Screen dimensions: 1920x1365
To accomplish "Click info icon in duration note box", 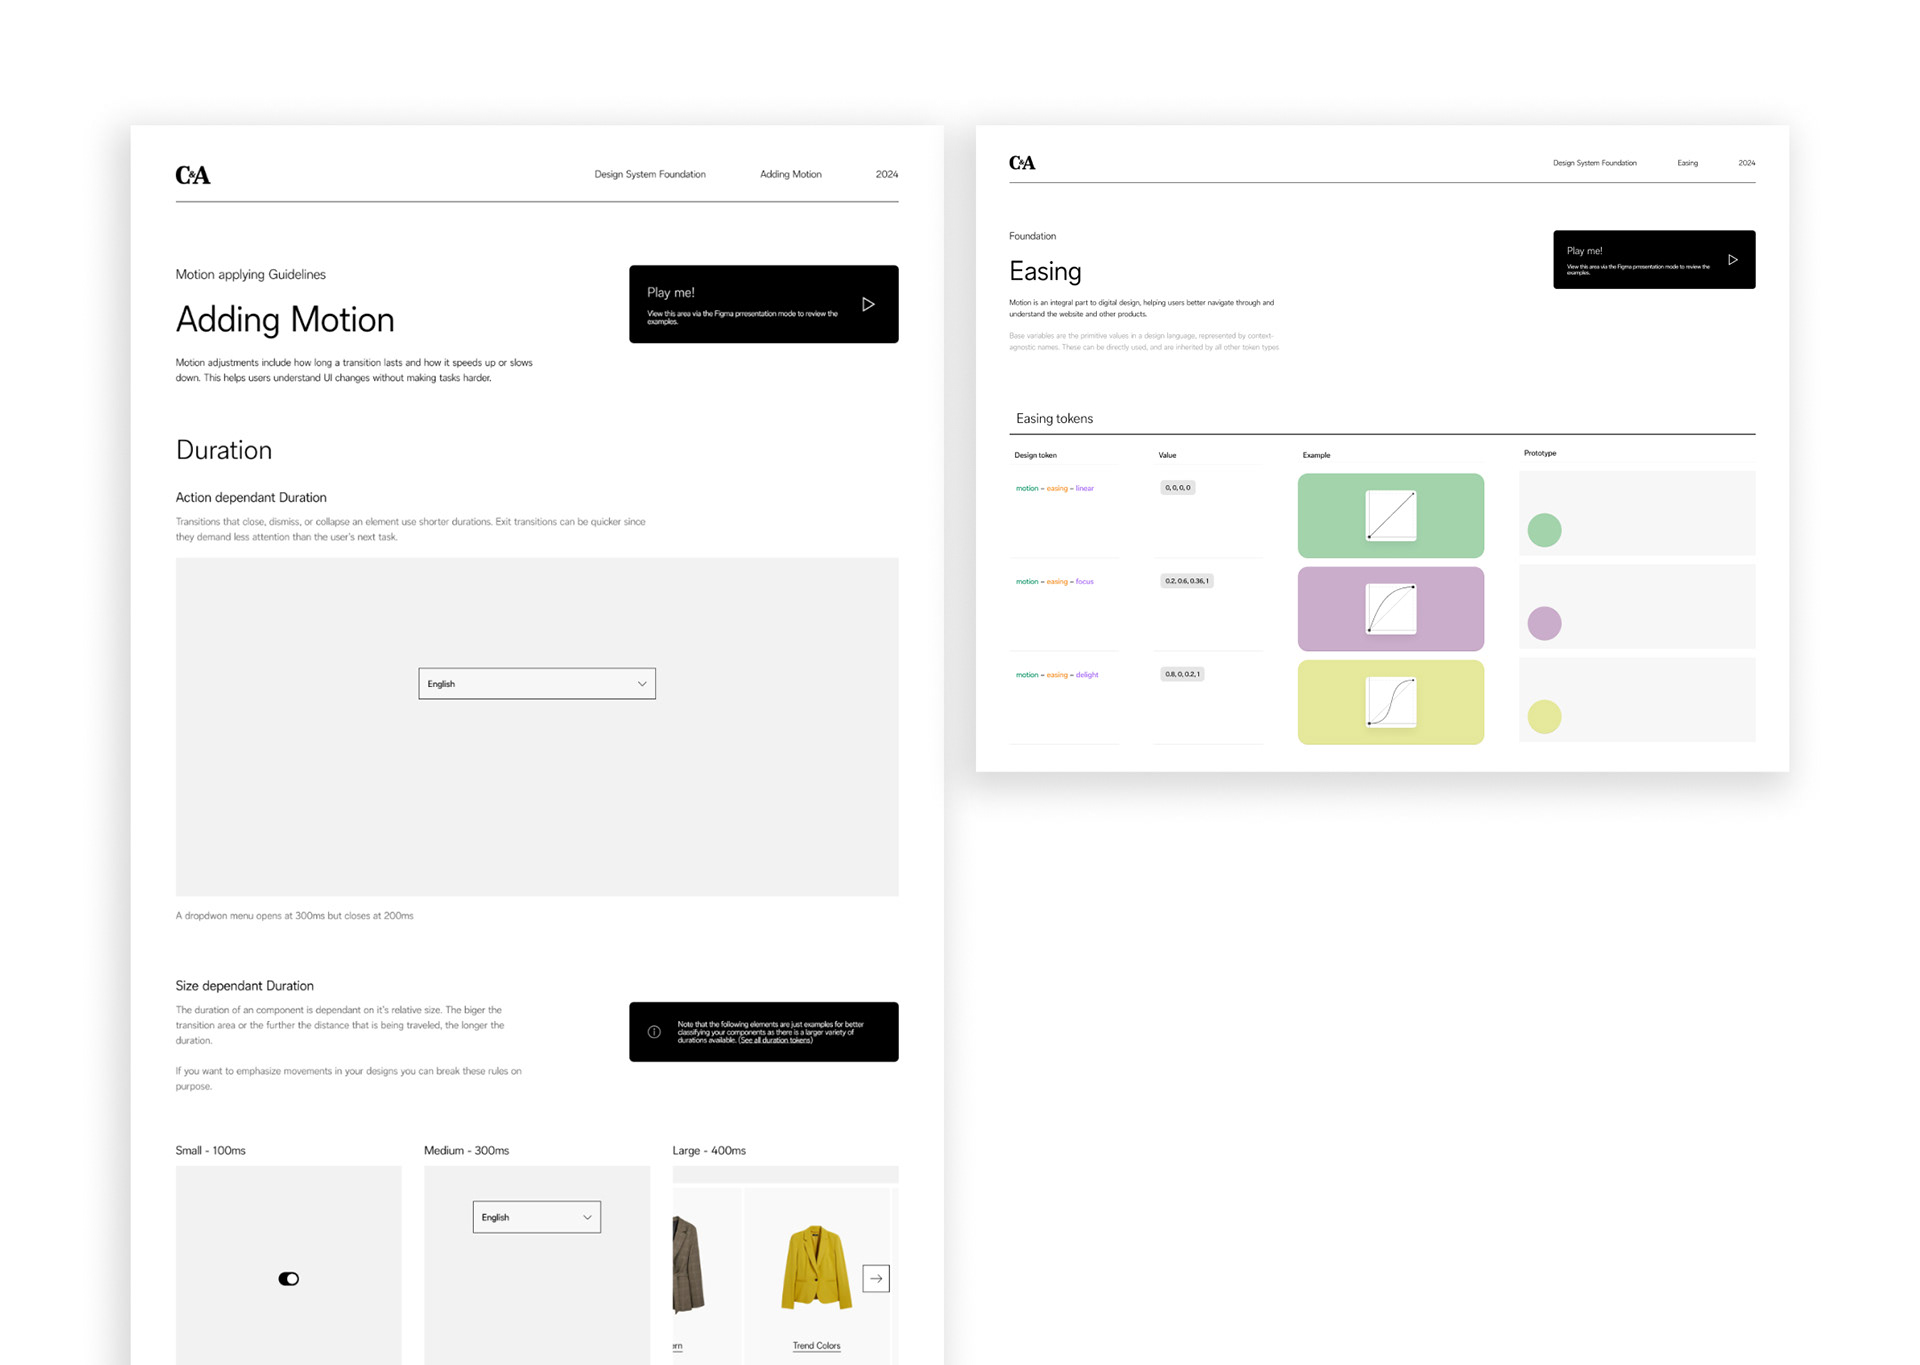I will point(654,1032).
